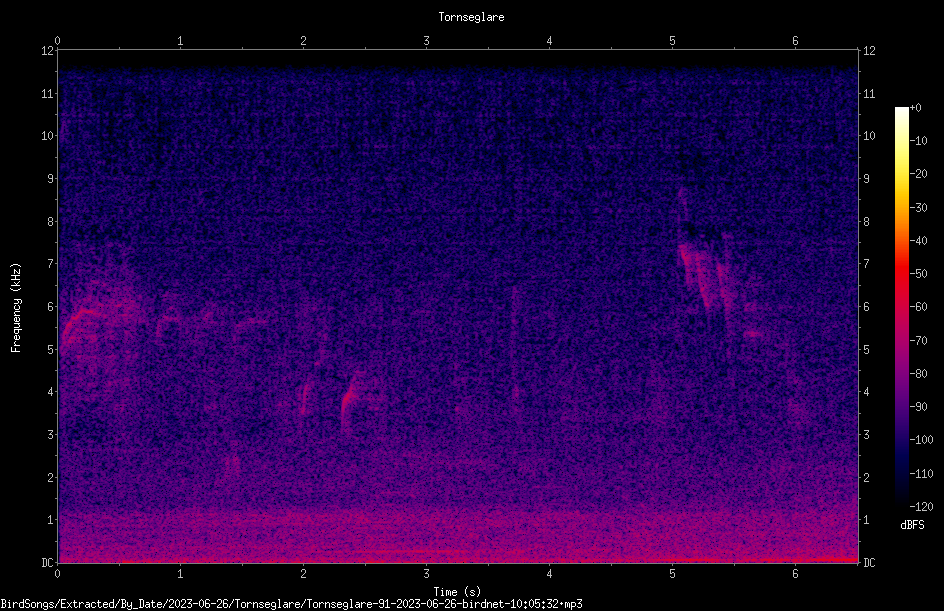Click the +0 value on the color scale
944x611 pixels.
pos(915,108)
